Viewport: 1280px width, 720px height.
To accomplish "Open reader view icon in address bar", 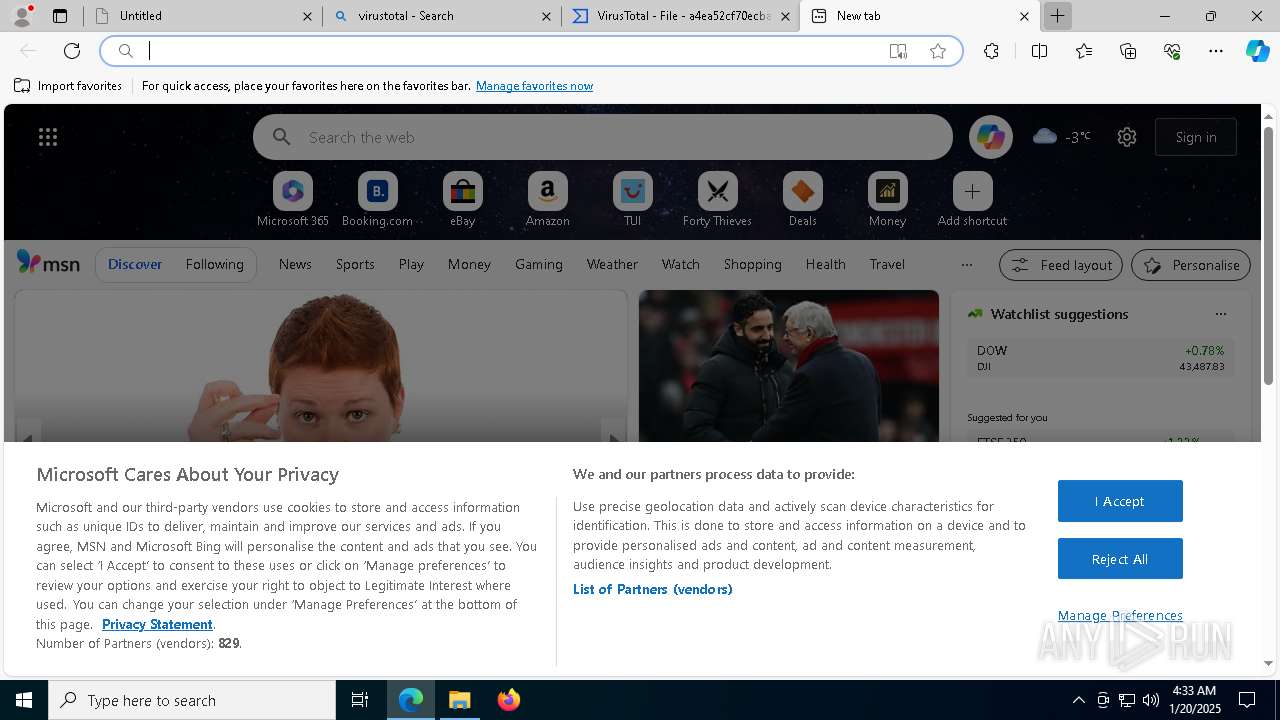I will coord(898,51).
